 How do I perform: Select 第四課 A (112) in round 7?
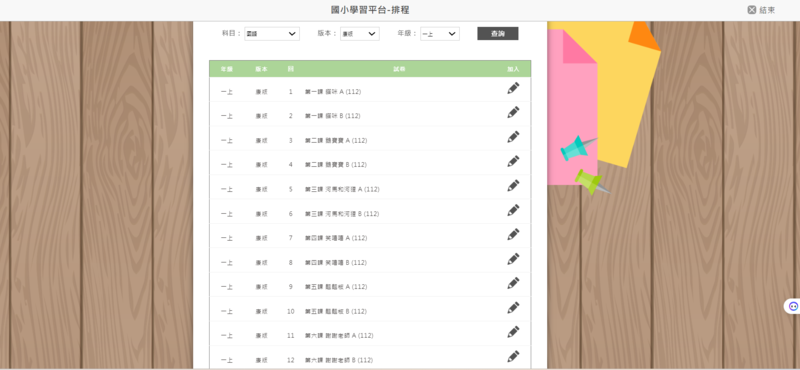tap(336, 238)
